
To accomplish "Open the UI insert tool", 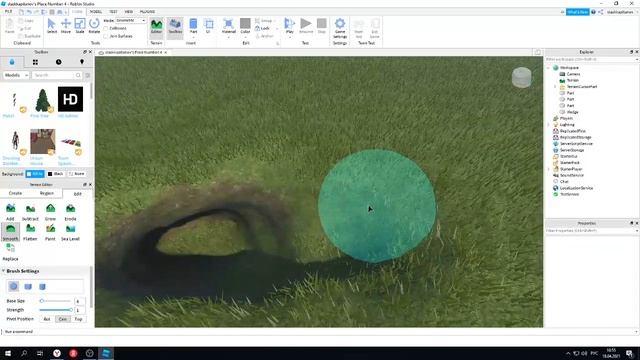I will point(208,27).
